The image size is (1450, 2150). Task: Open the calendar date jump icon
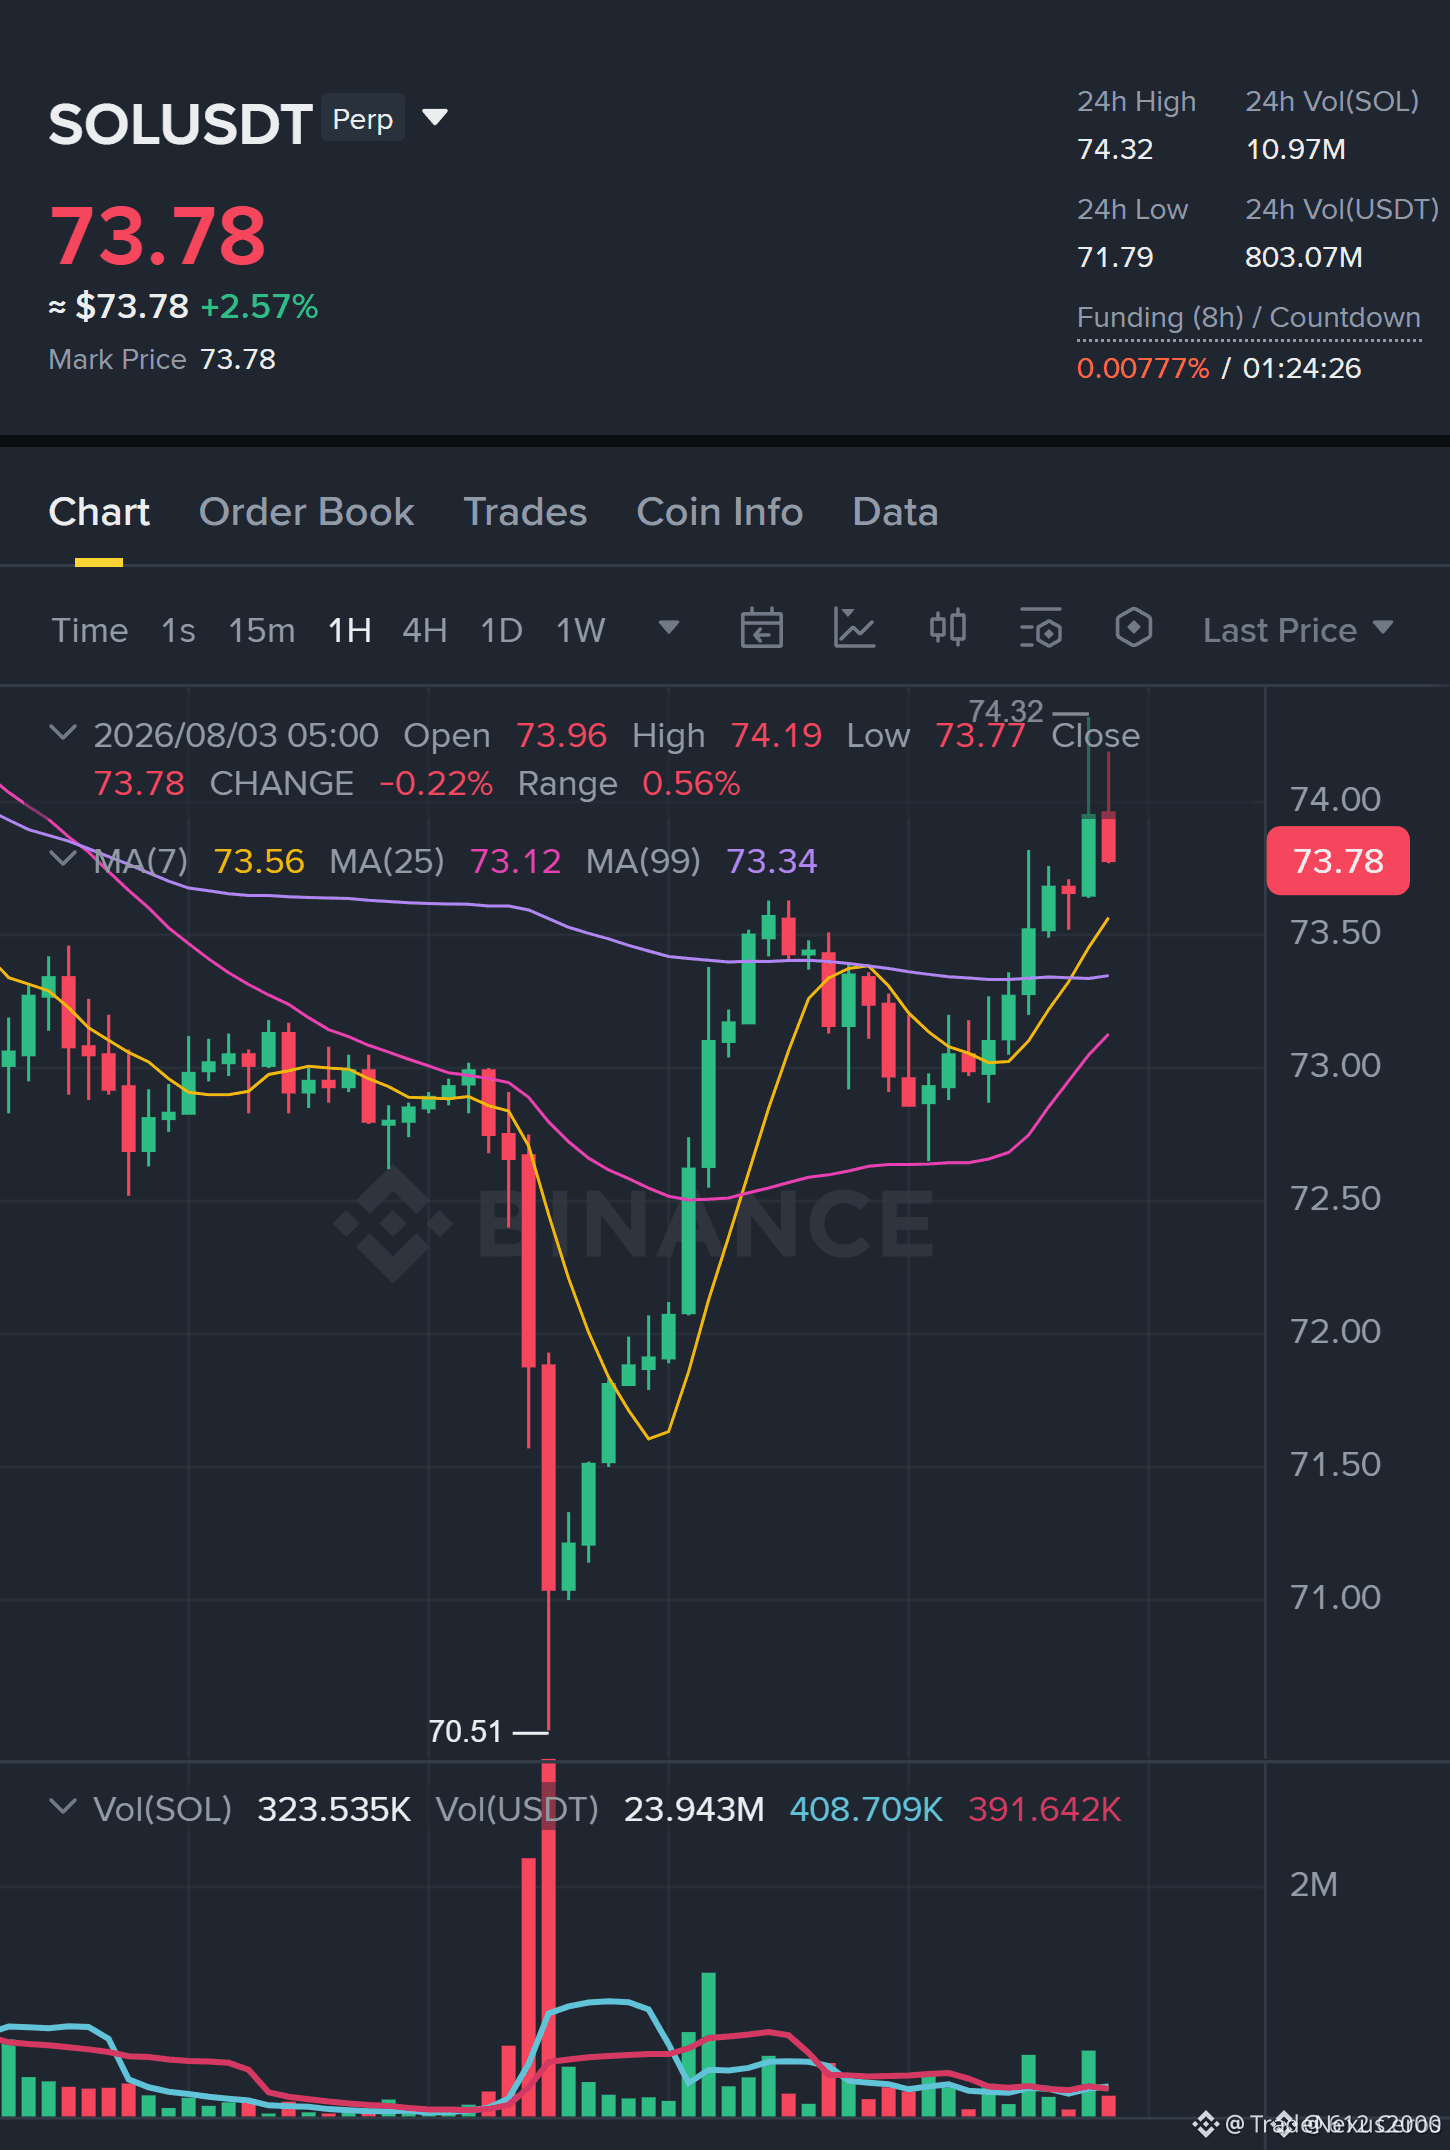(x=761, y=629)
